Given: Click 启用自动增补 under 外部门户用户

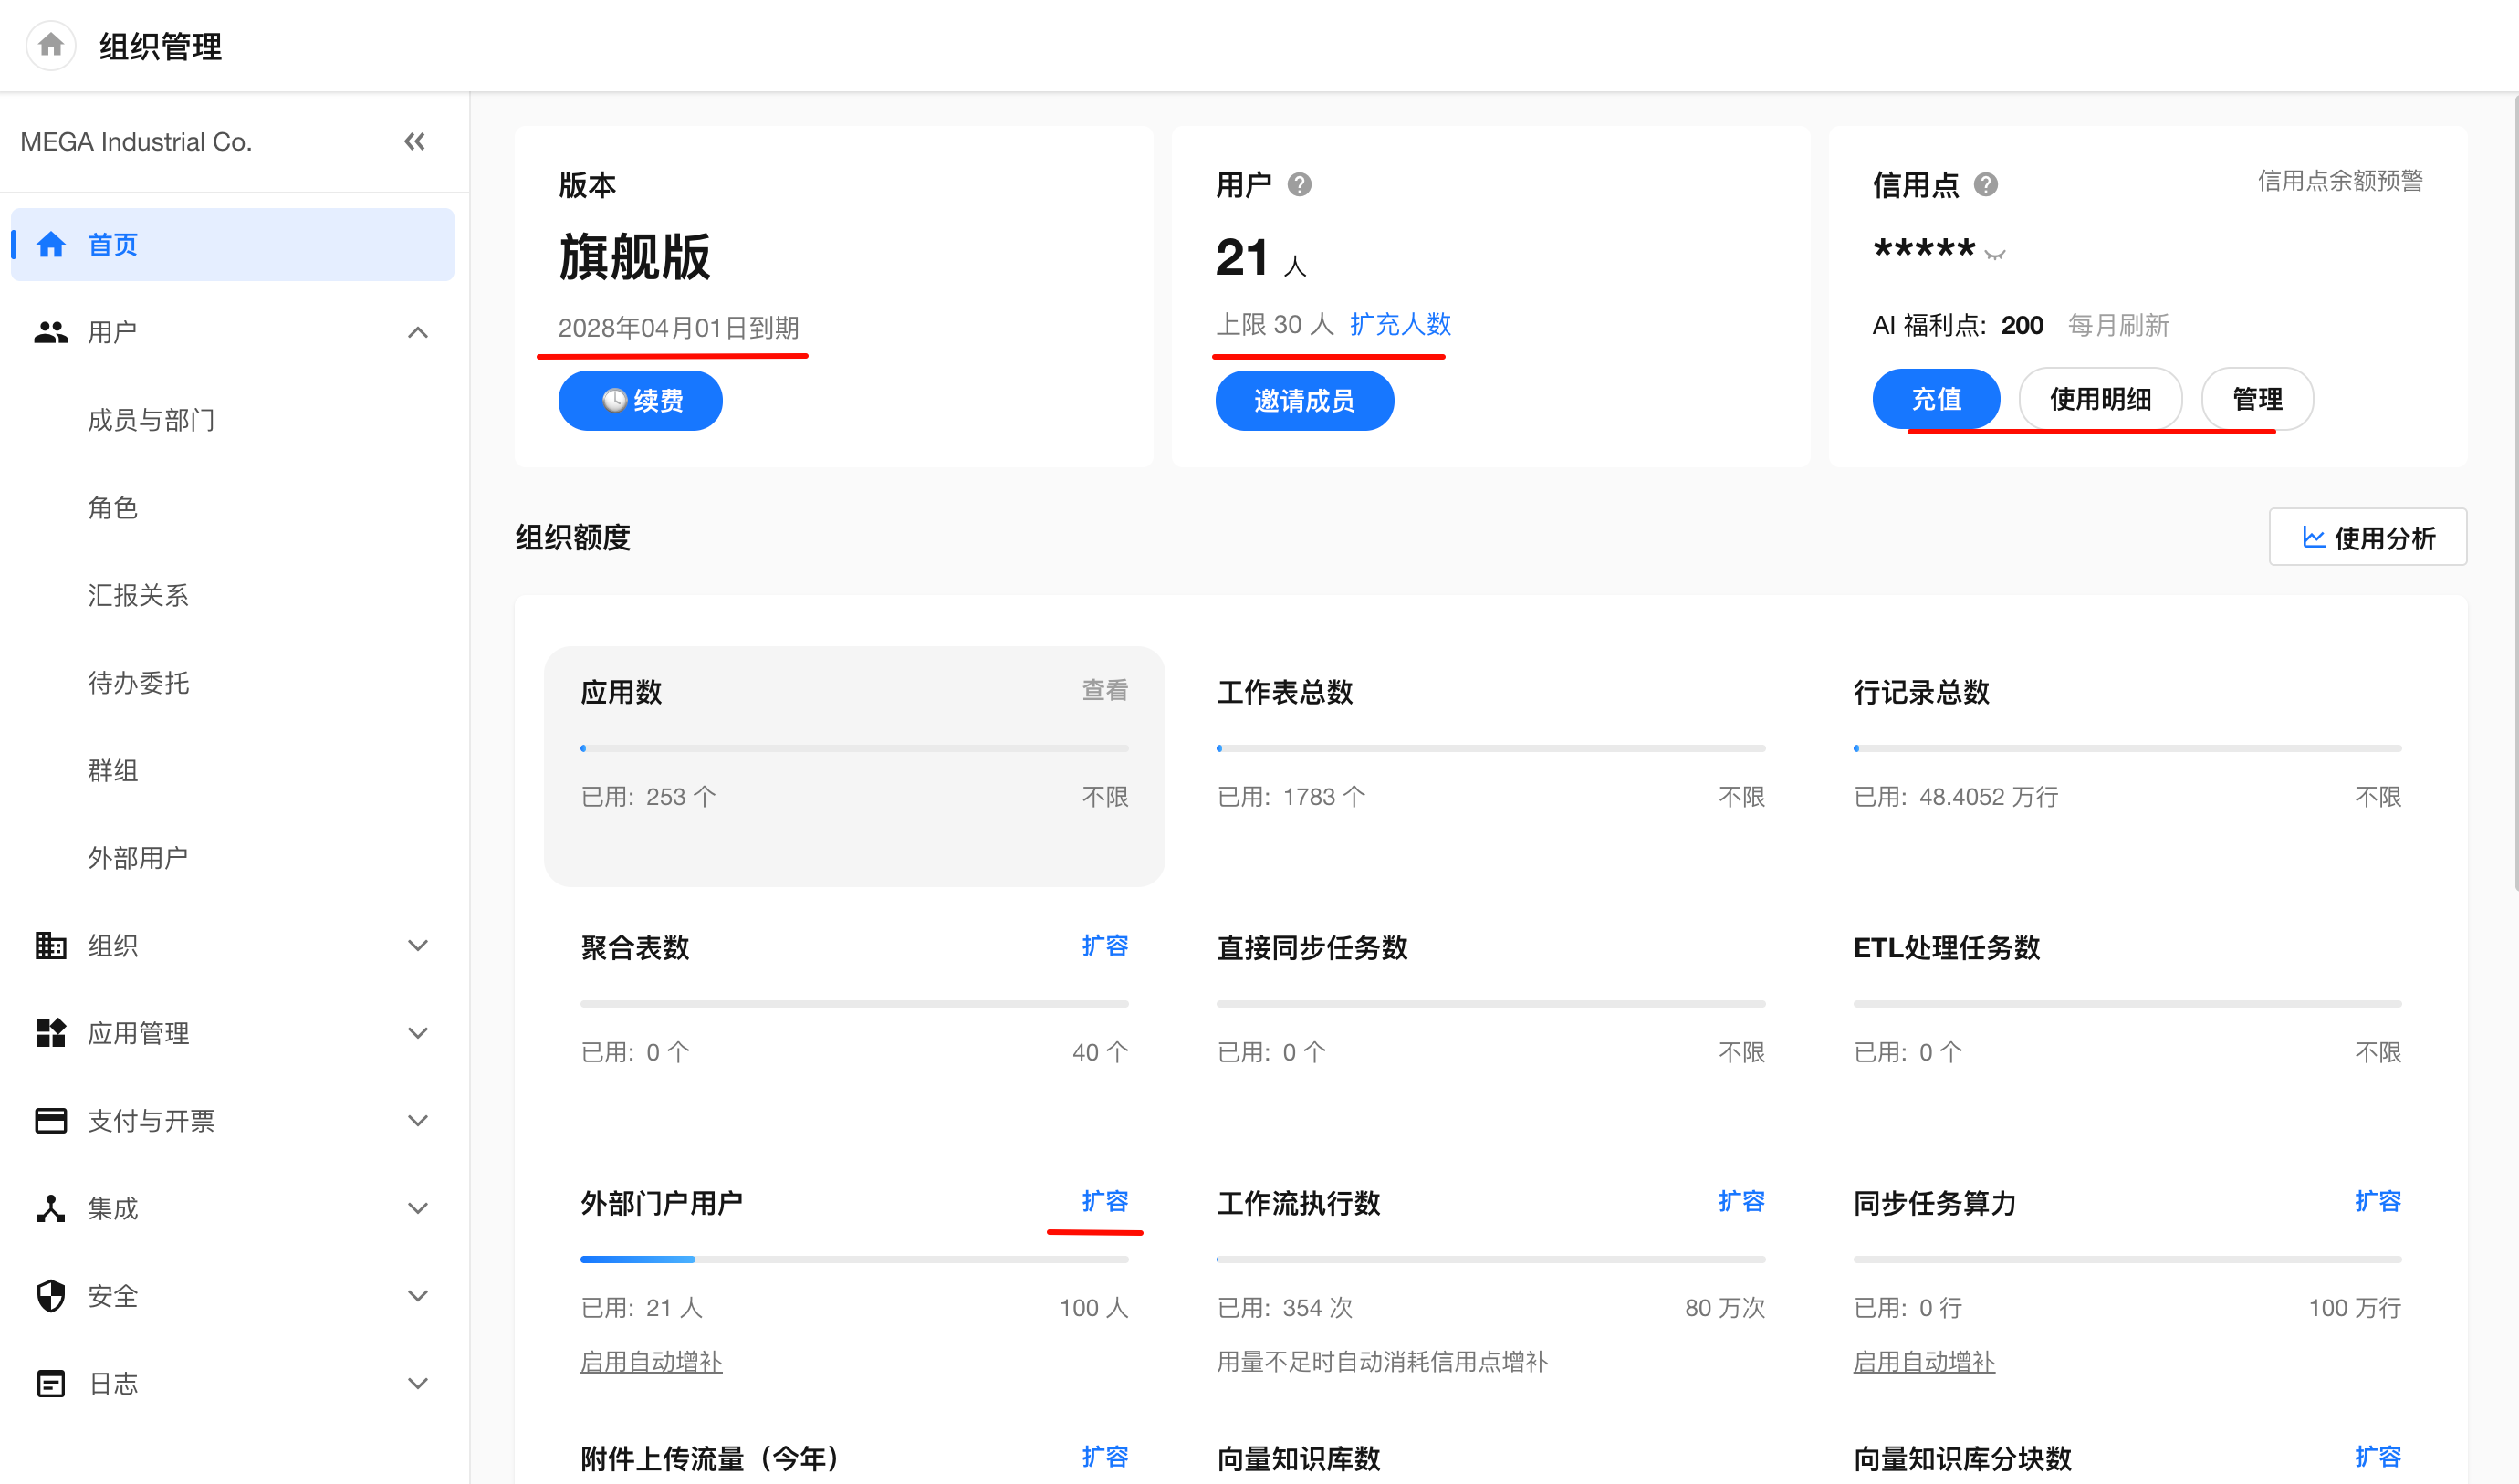Looking at the screenshot, I should point(651,1361).
